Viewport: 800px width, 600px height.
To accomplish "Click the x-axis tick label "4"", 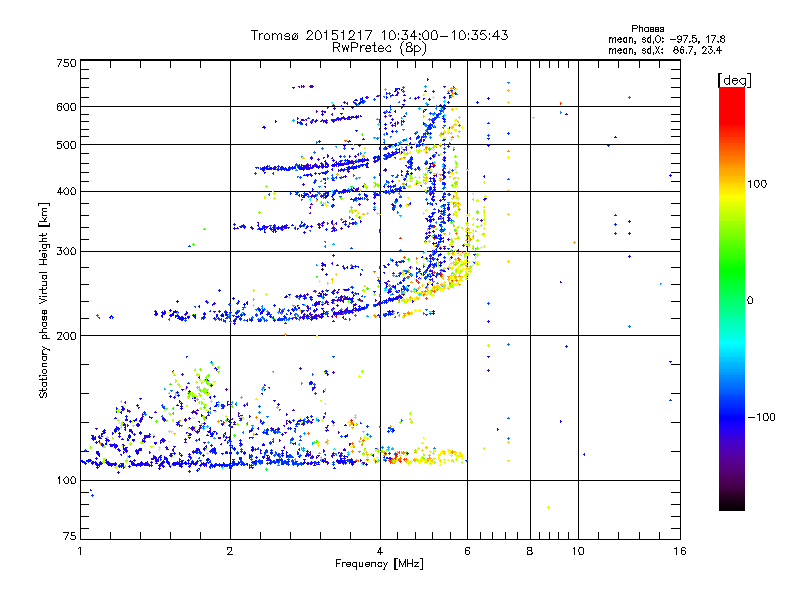I will (x=380, y=551).
